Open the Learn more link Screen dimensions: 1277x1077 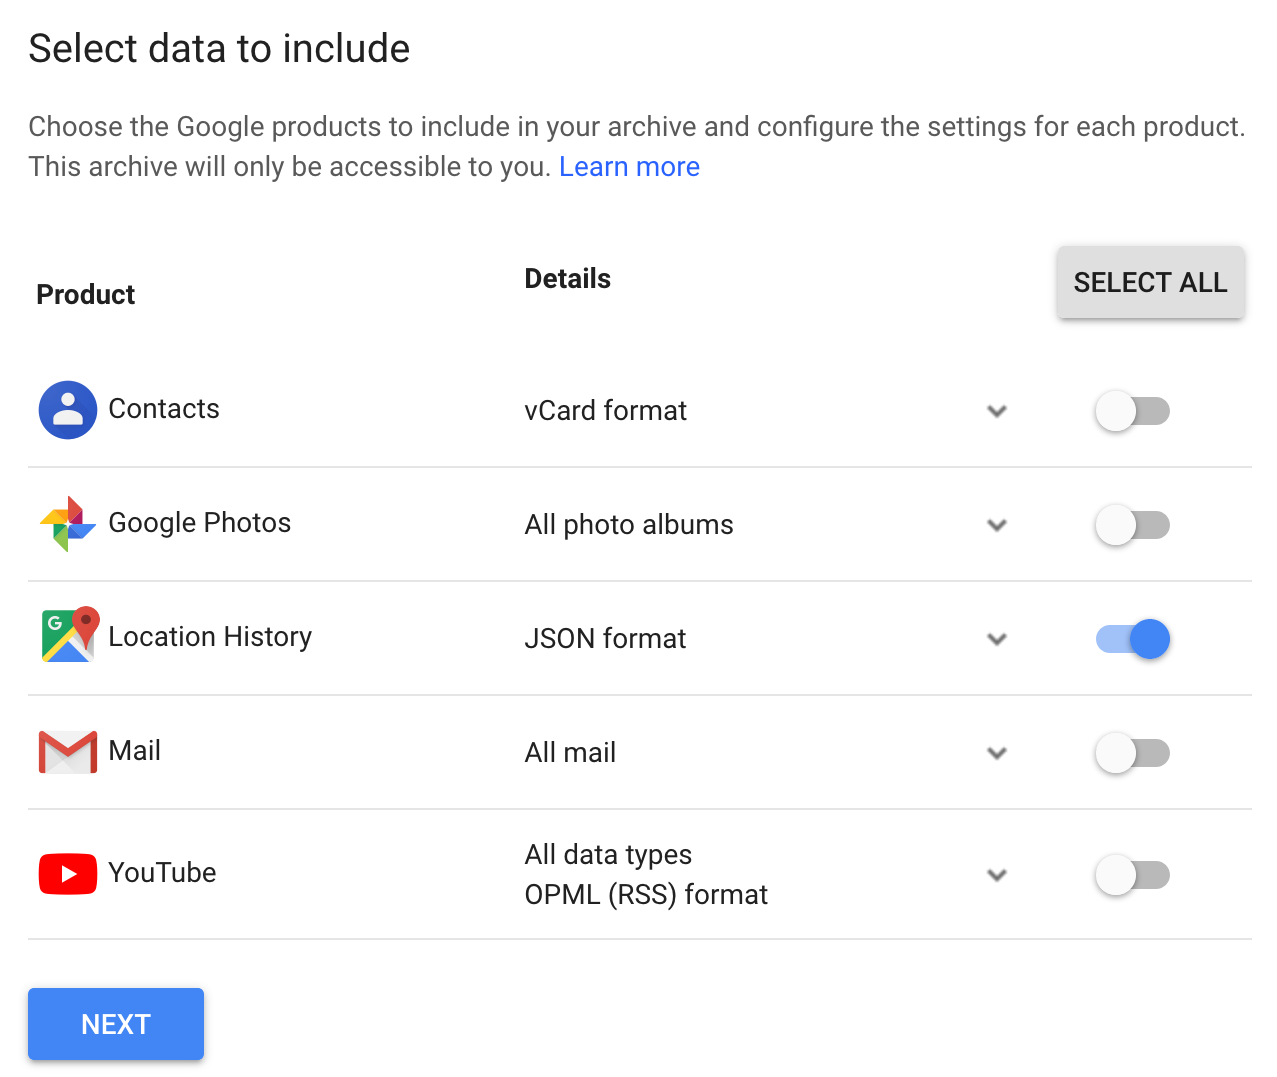click(x=629, y=167)
